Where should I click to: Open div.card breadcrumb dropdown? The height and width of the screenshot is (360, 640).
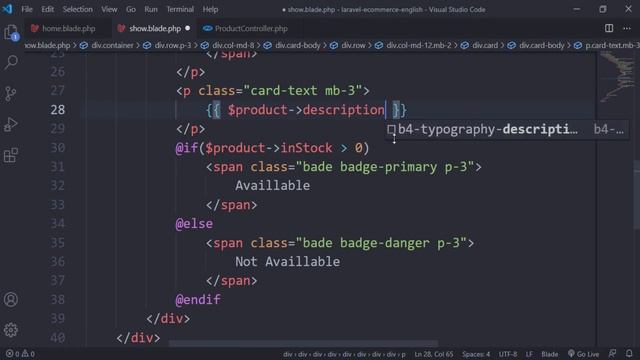485,45
